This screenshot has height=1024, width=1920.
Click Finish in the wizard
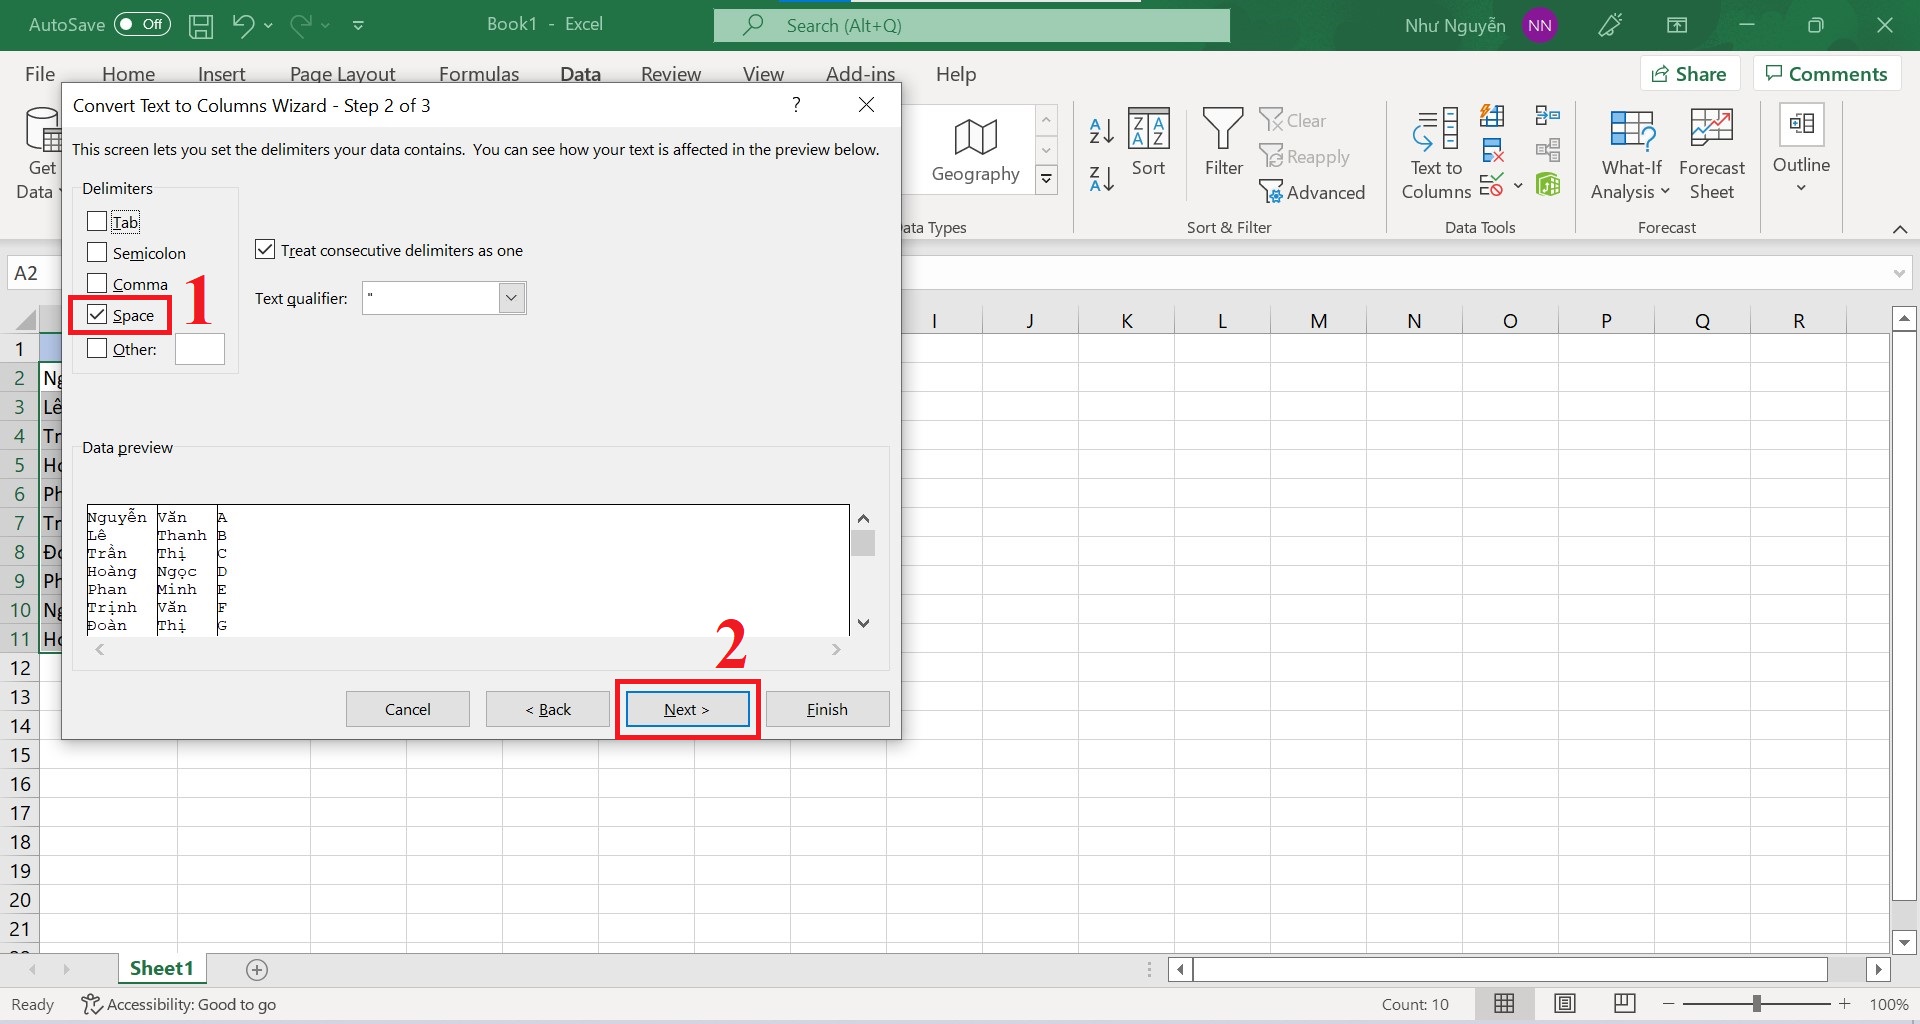pyautogui.click(x=828, y=709)
